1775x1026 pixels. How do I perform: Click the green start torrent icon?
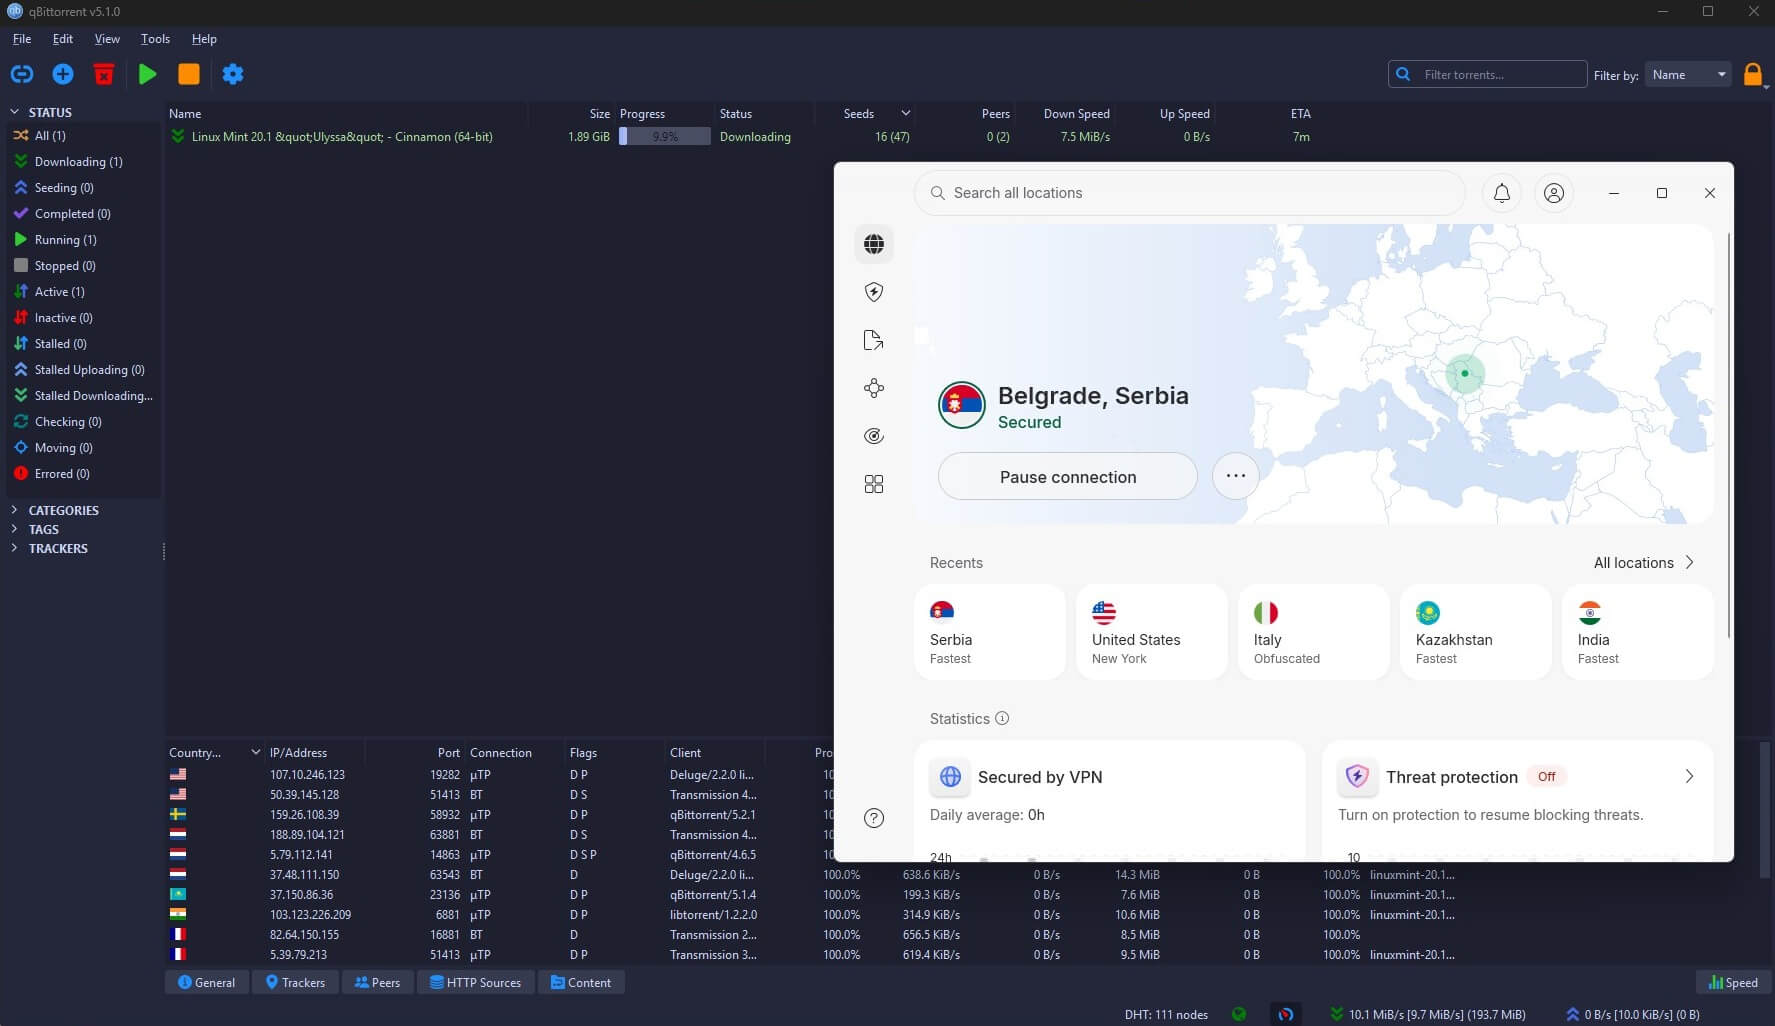[x=147, y=74]
